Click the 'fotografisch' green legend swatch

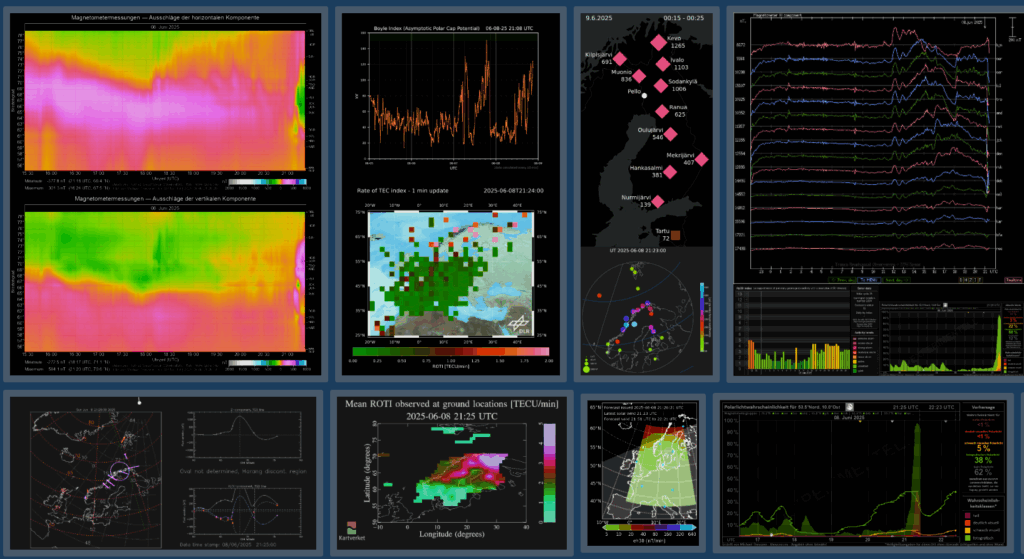(967, 538)
